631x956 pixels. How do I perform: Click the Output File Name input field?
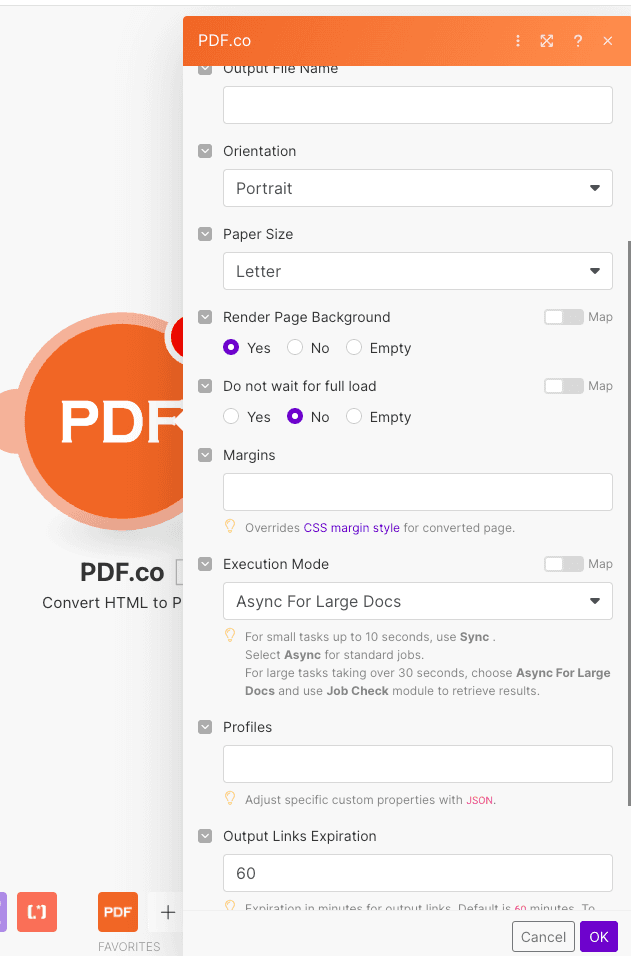pos(417,105)
